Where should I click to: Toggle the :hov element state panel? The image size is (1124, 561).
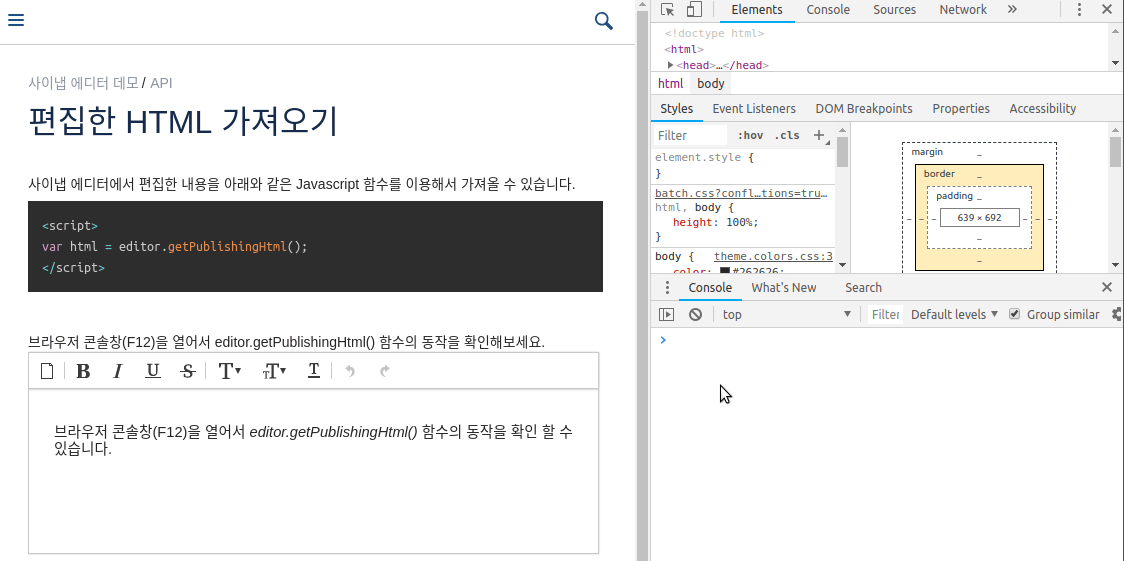point(750,135)
